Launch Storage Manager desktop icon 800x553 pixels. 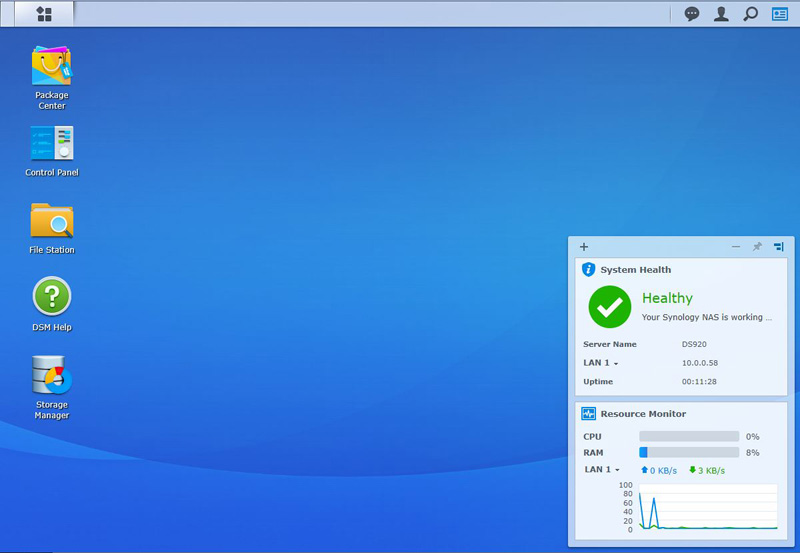[52, 387]
